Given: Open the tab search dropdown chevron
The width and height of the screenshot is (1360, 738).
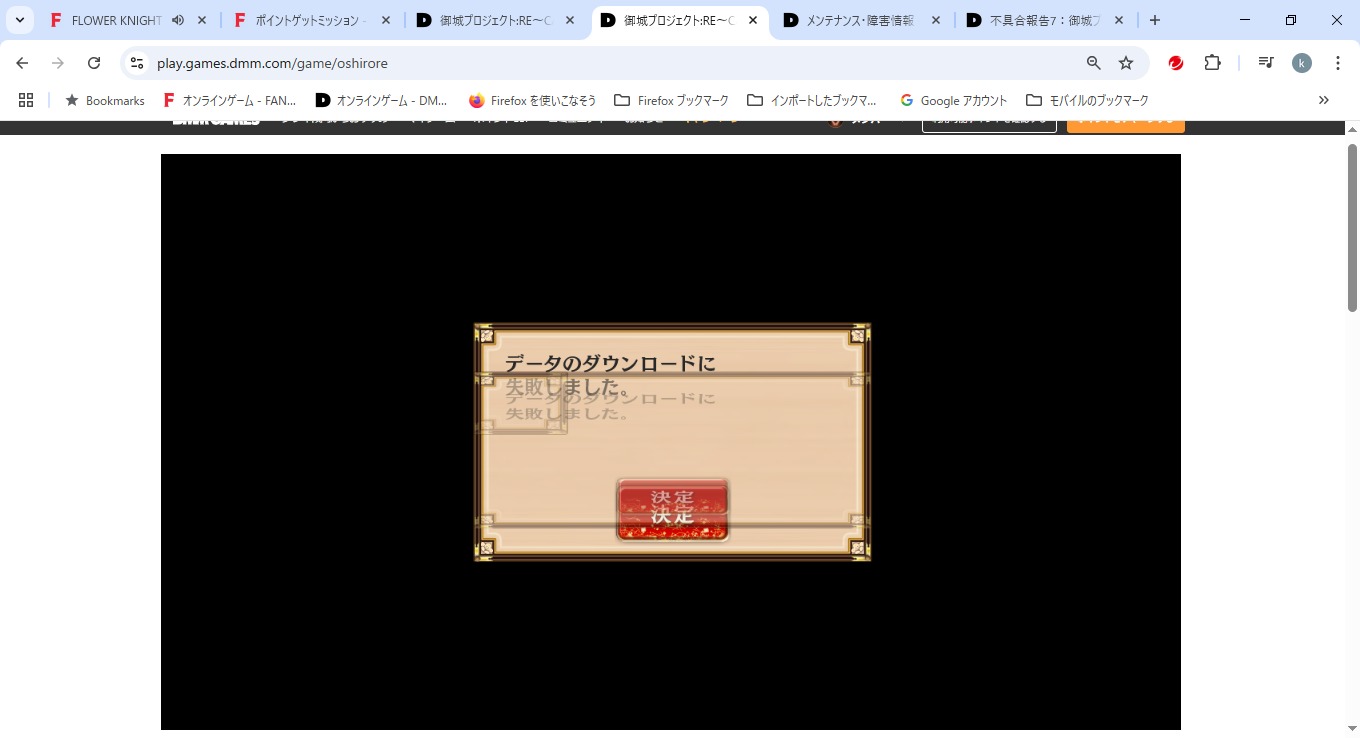Looking at the screenshot, I should 20,20.
